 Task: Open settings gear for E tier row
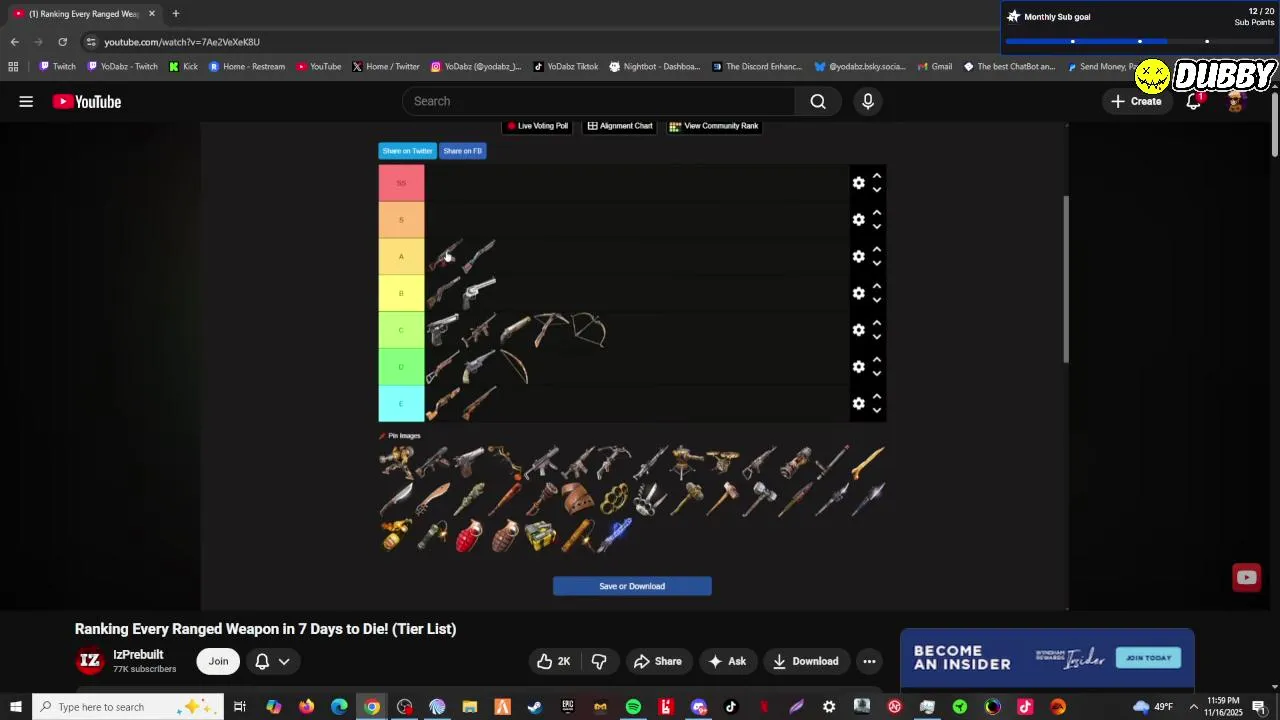(858, 404)
